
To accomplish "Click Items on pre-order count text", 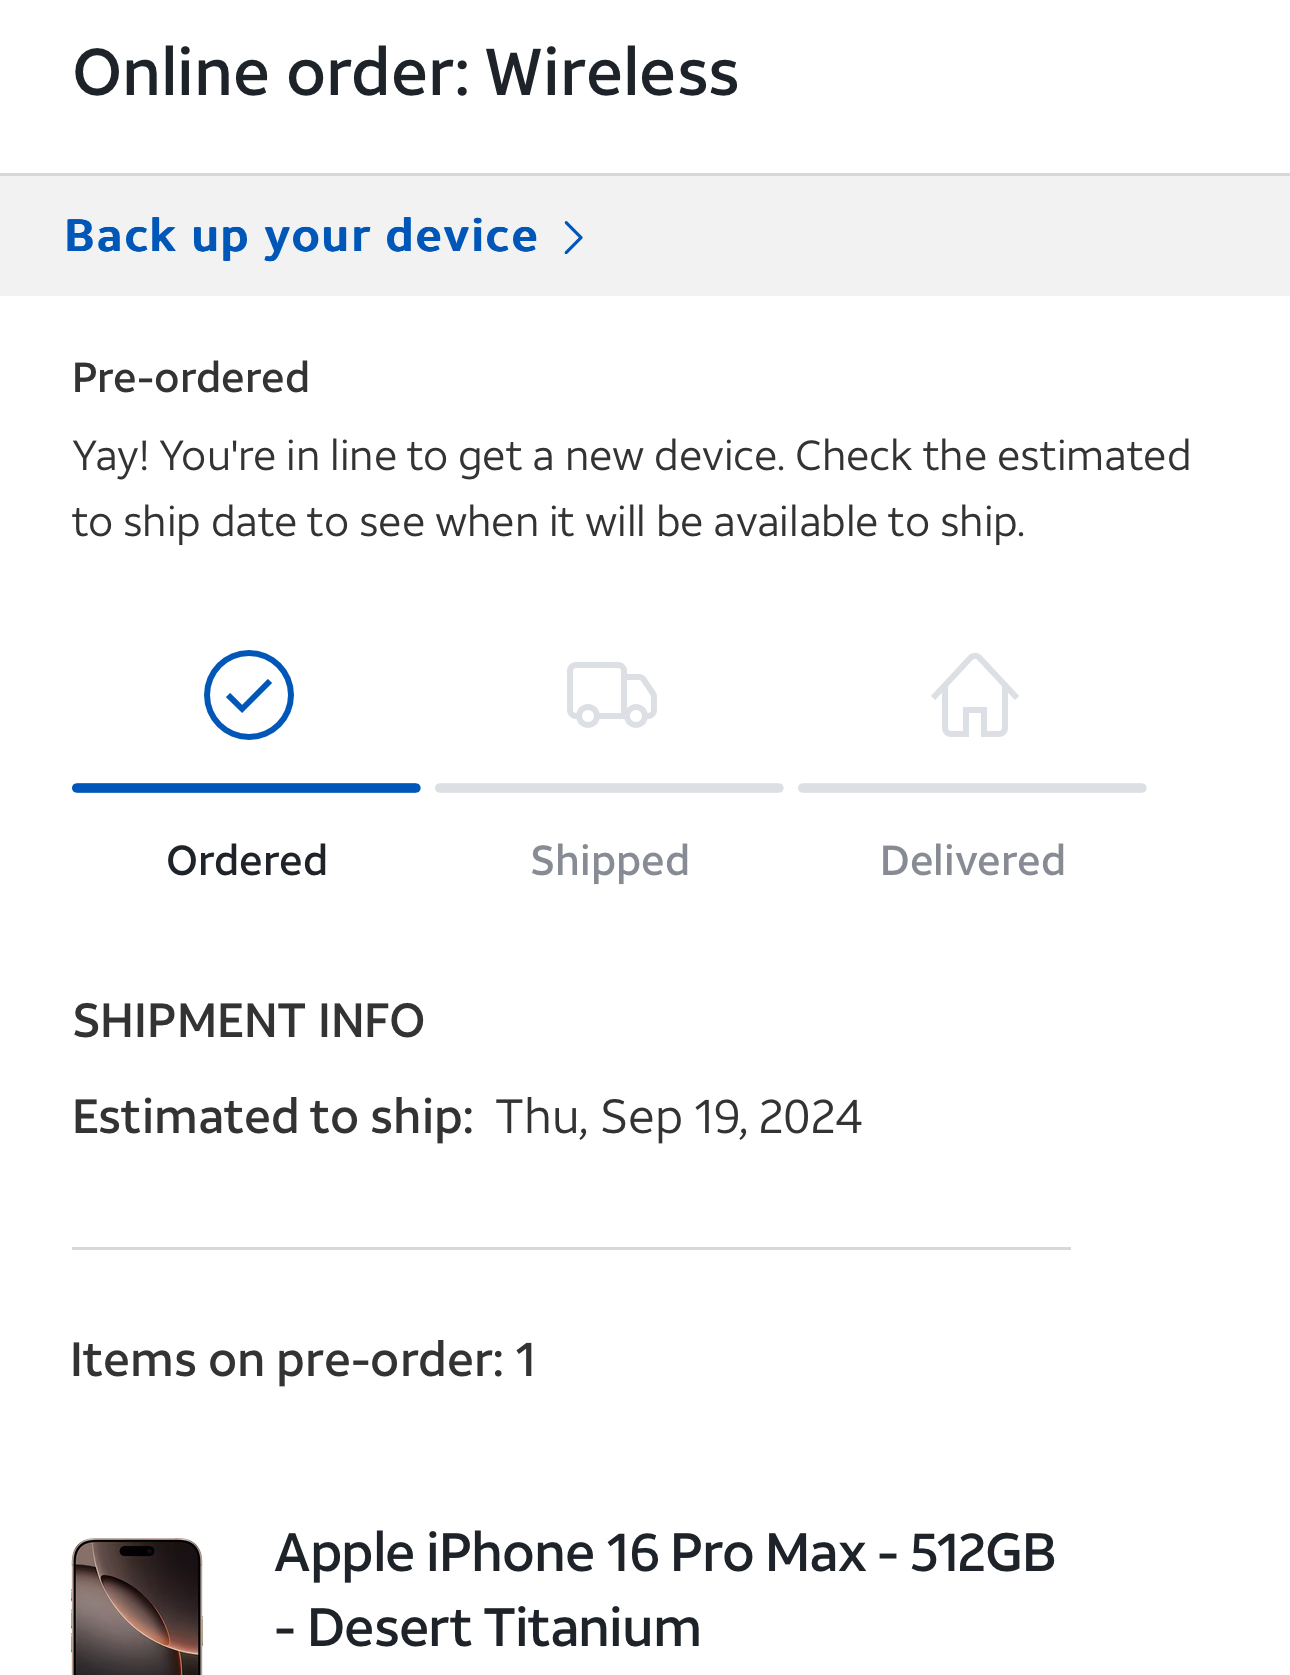I will [x=303, y=1360].
